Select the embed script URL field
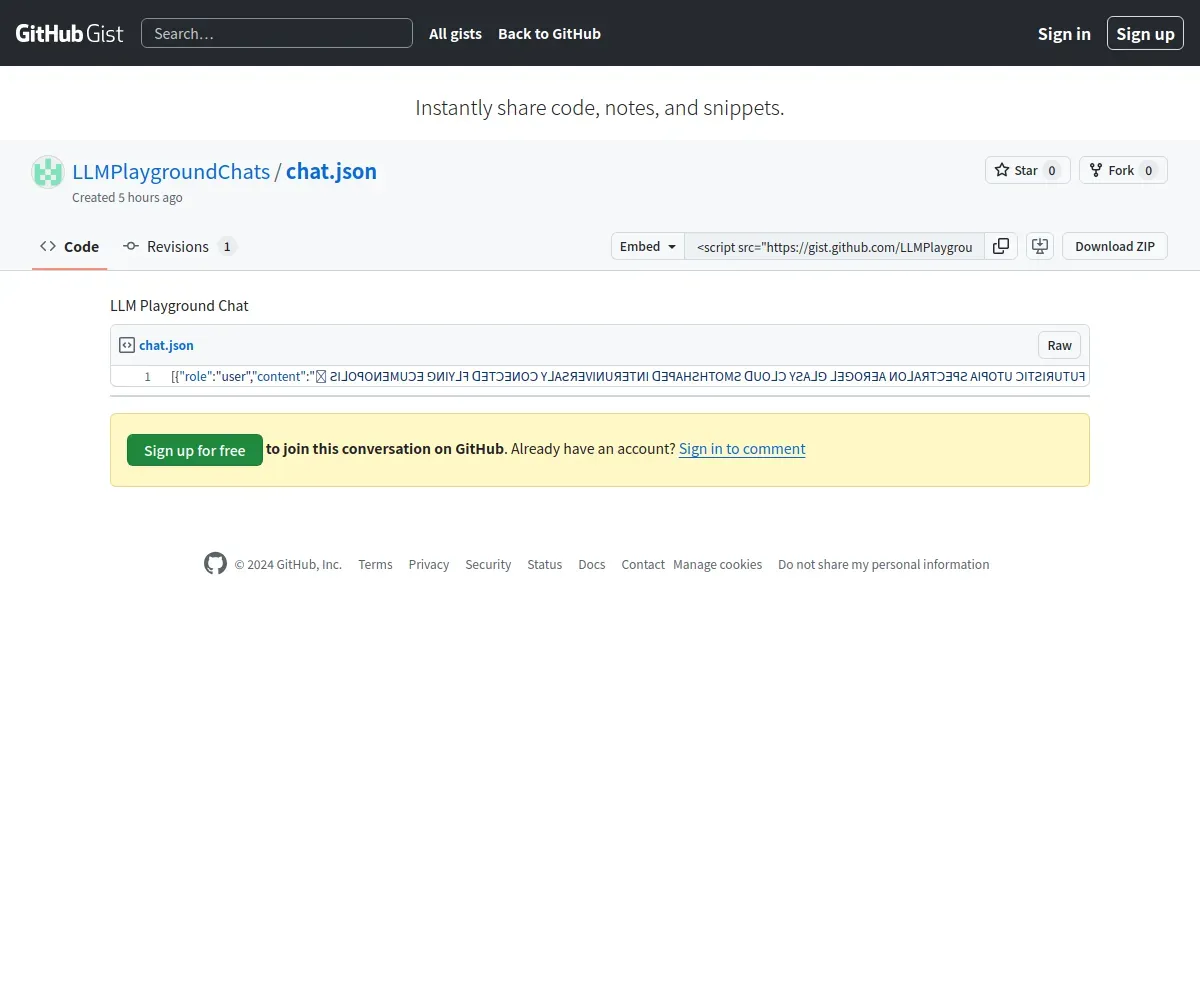Image resolution: width=1200 pixels, height=1000 pixels. [835, 246]
